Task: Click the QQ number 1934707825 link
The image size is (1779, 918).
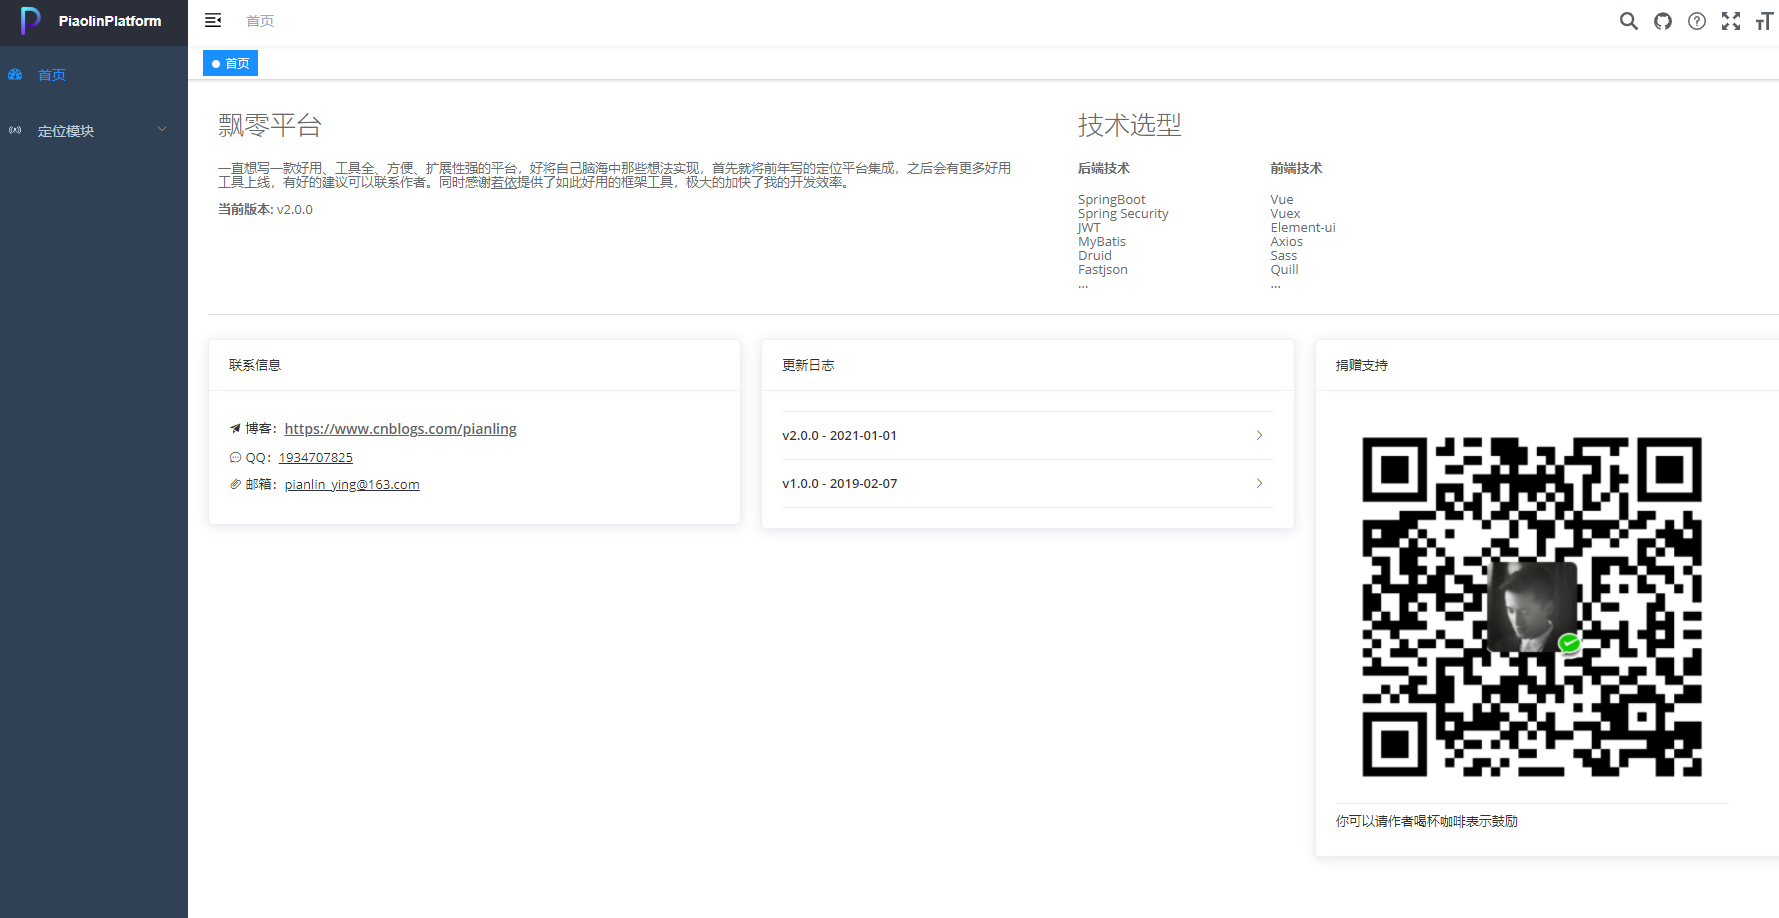Action: (315, 457)
